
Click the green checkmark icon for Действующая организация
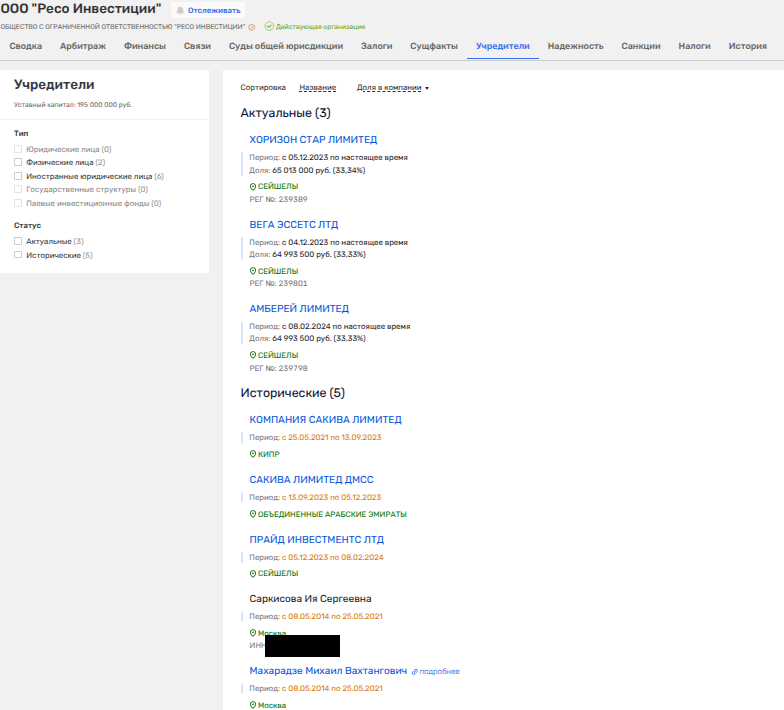[x=269, y=27]
